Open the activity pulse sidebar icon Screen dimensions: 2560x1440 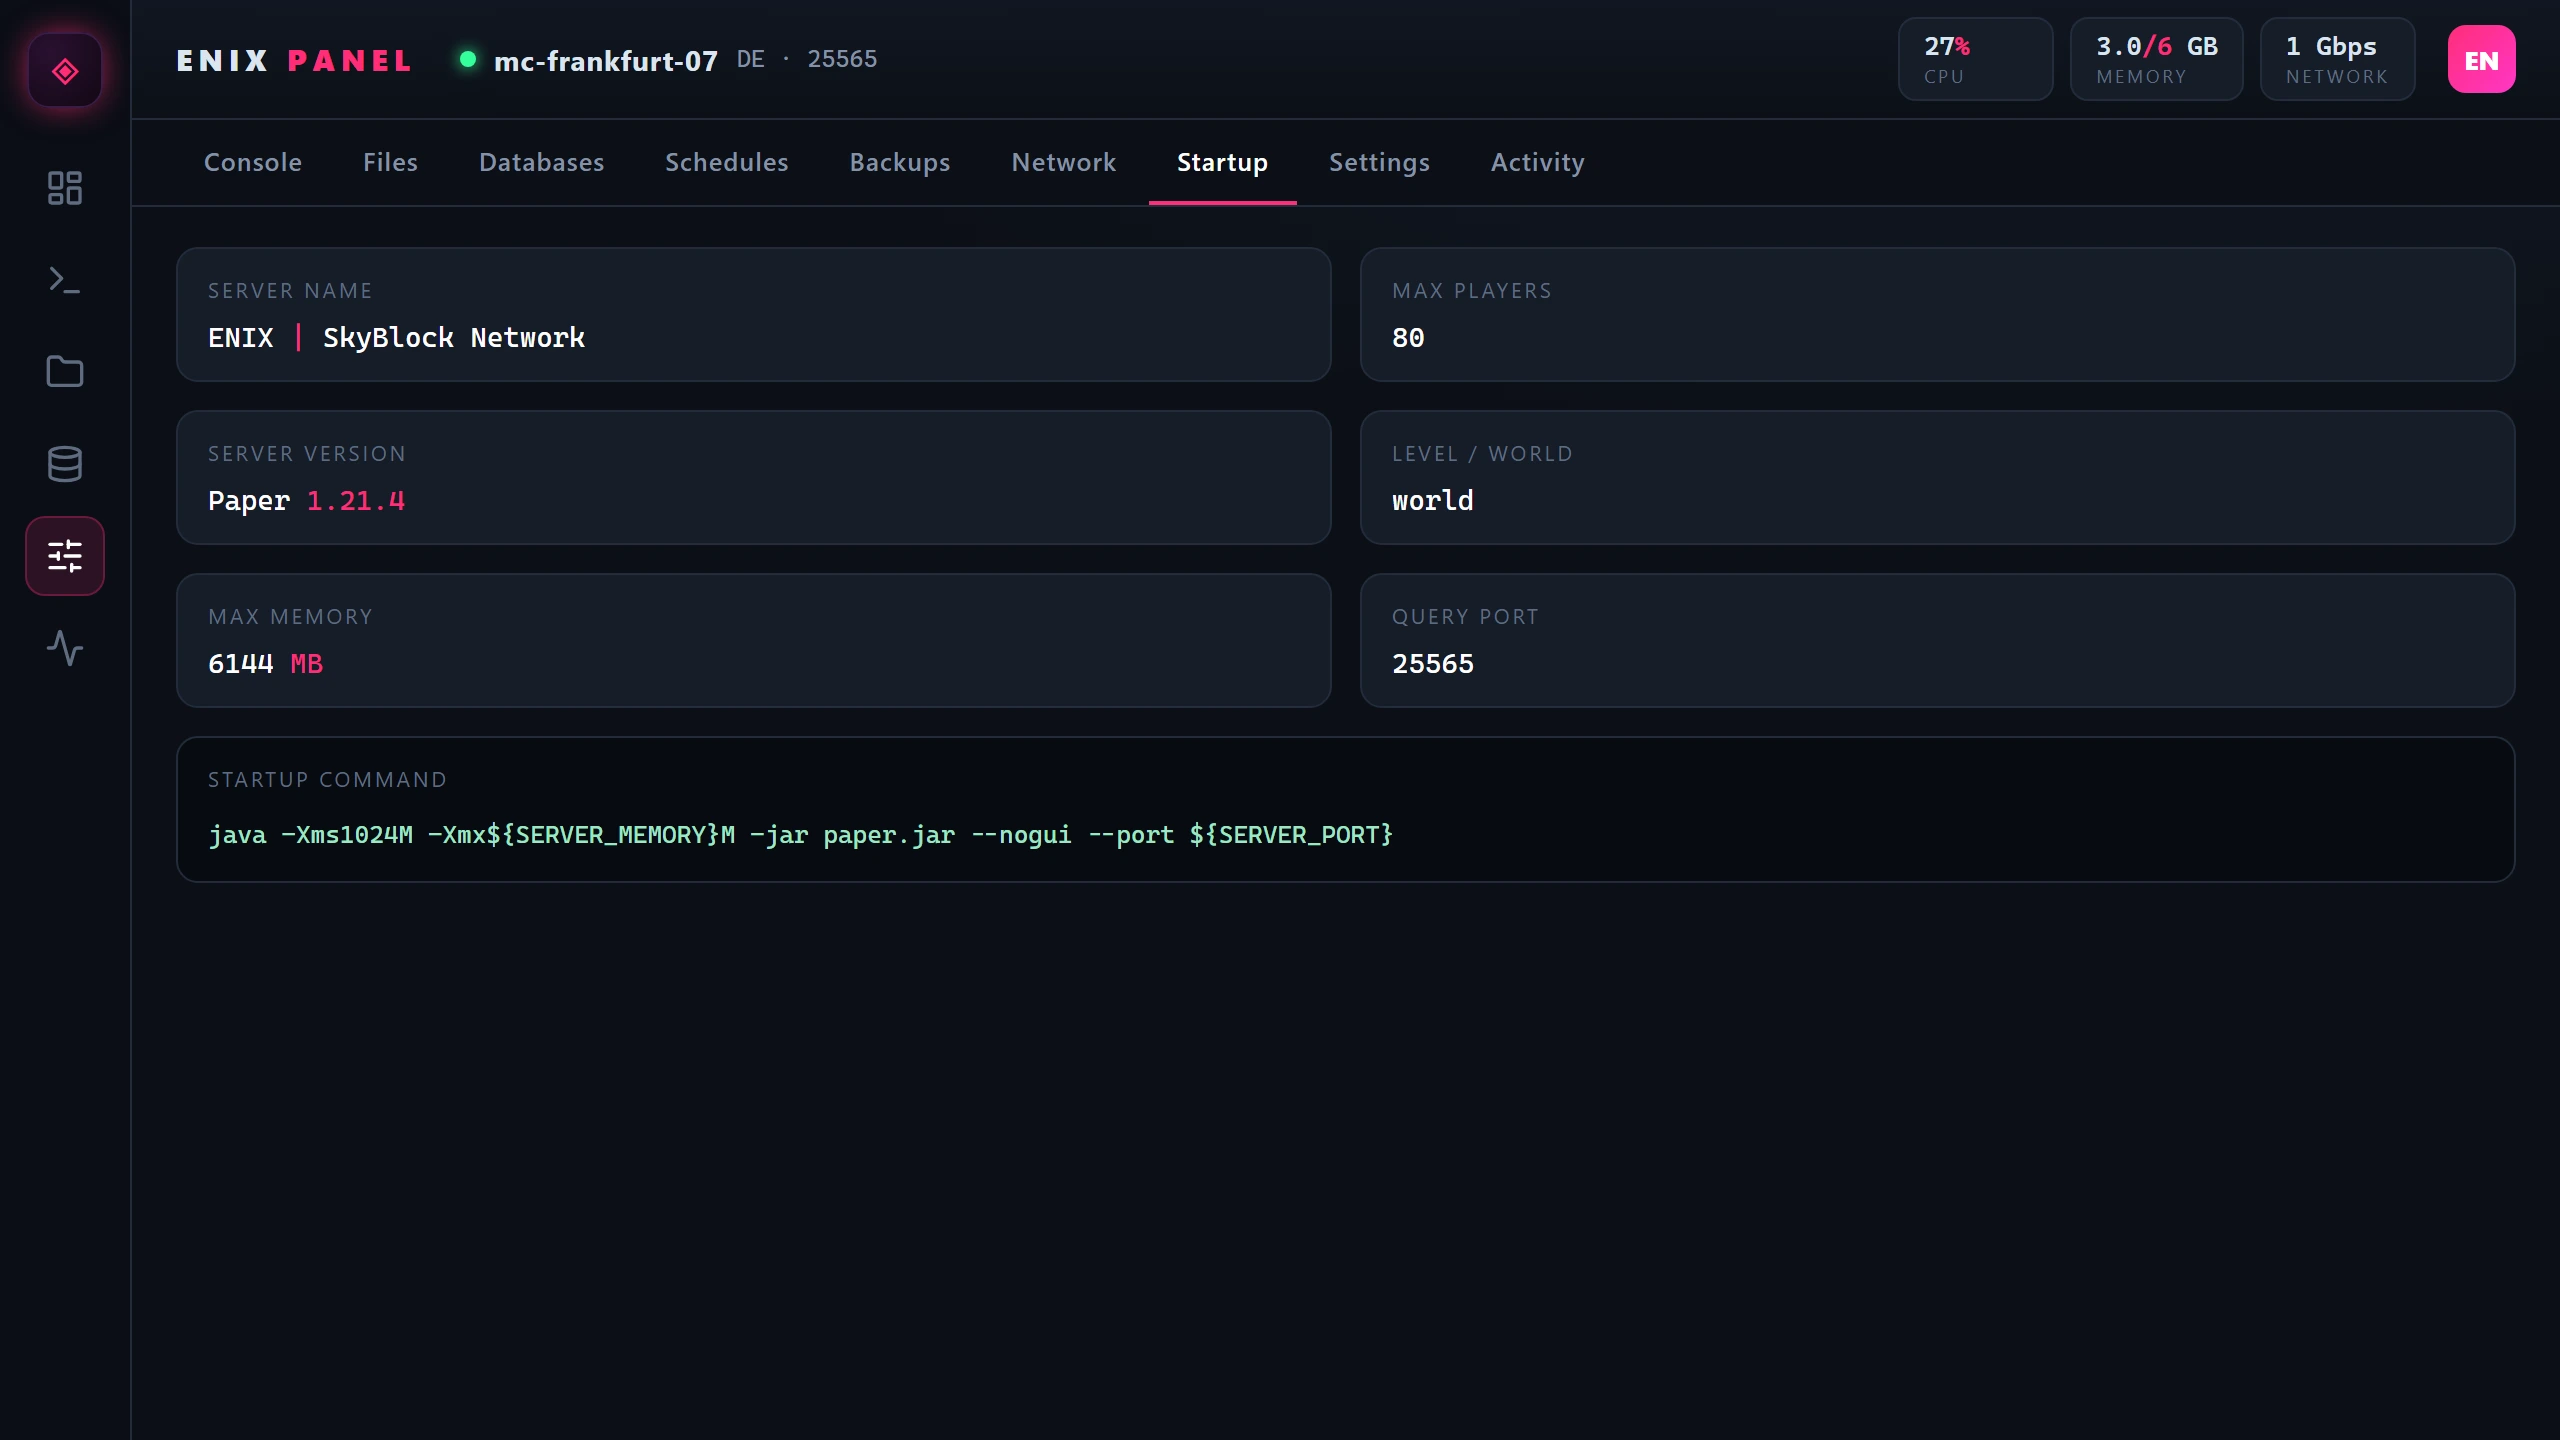pos(65,648)
